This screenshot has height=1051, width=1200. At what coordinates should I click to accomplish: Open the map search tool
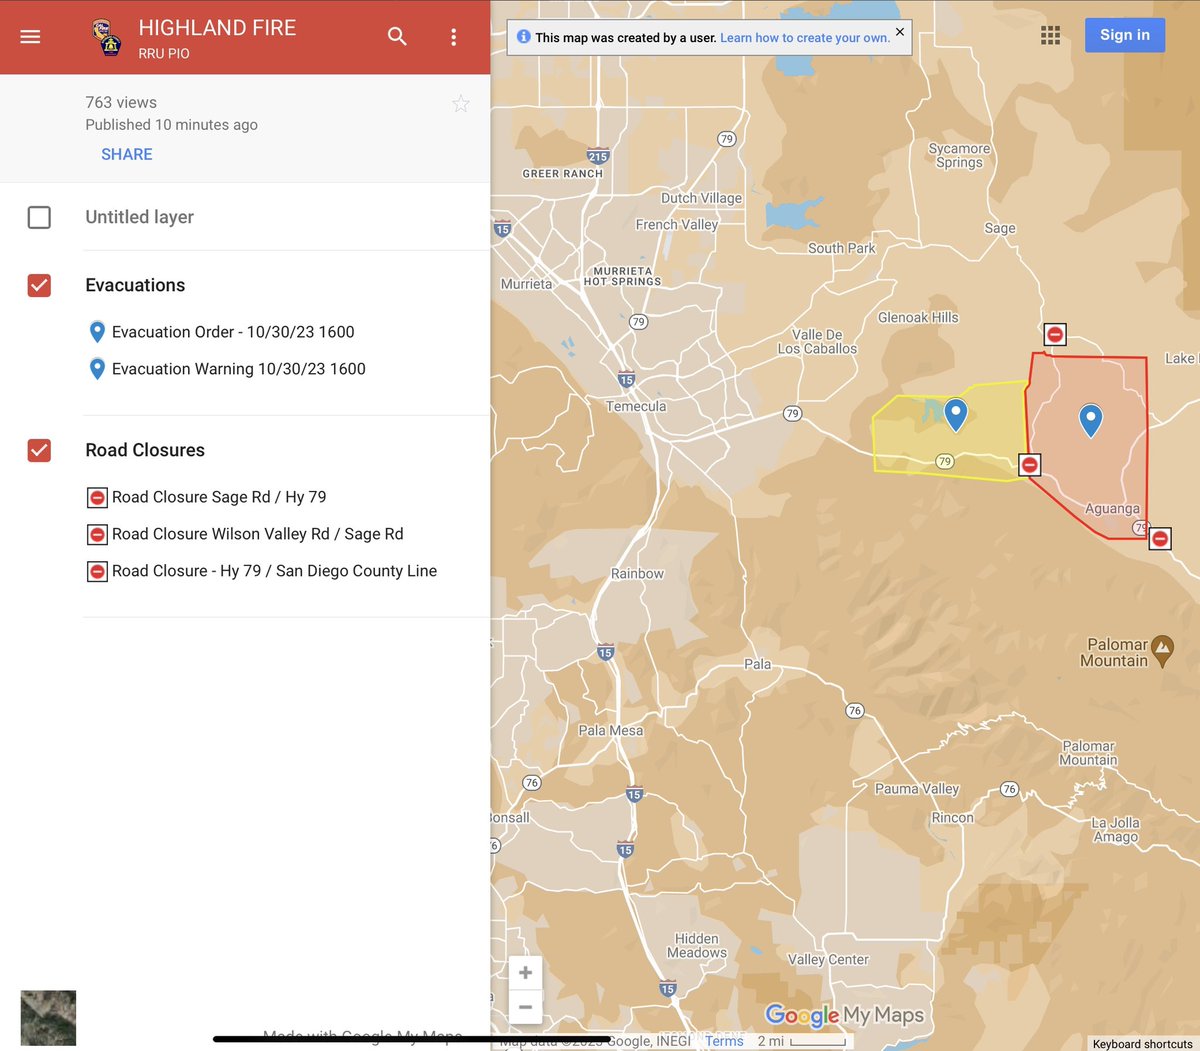tap(397, 36)
